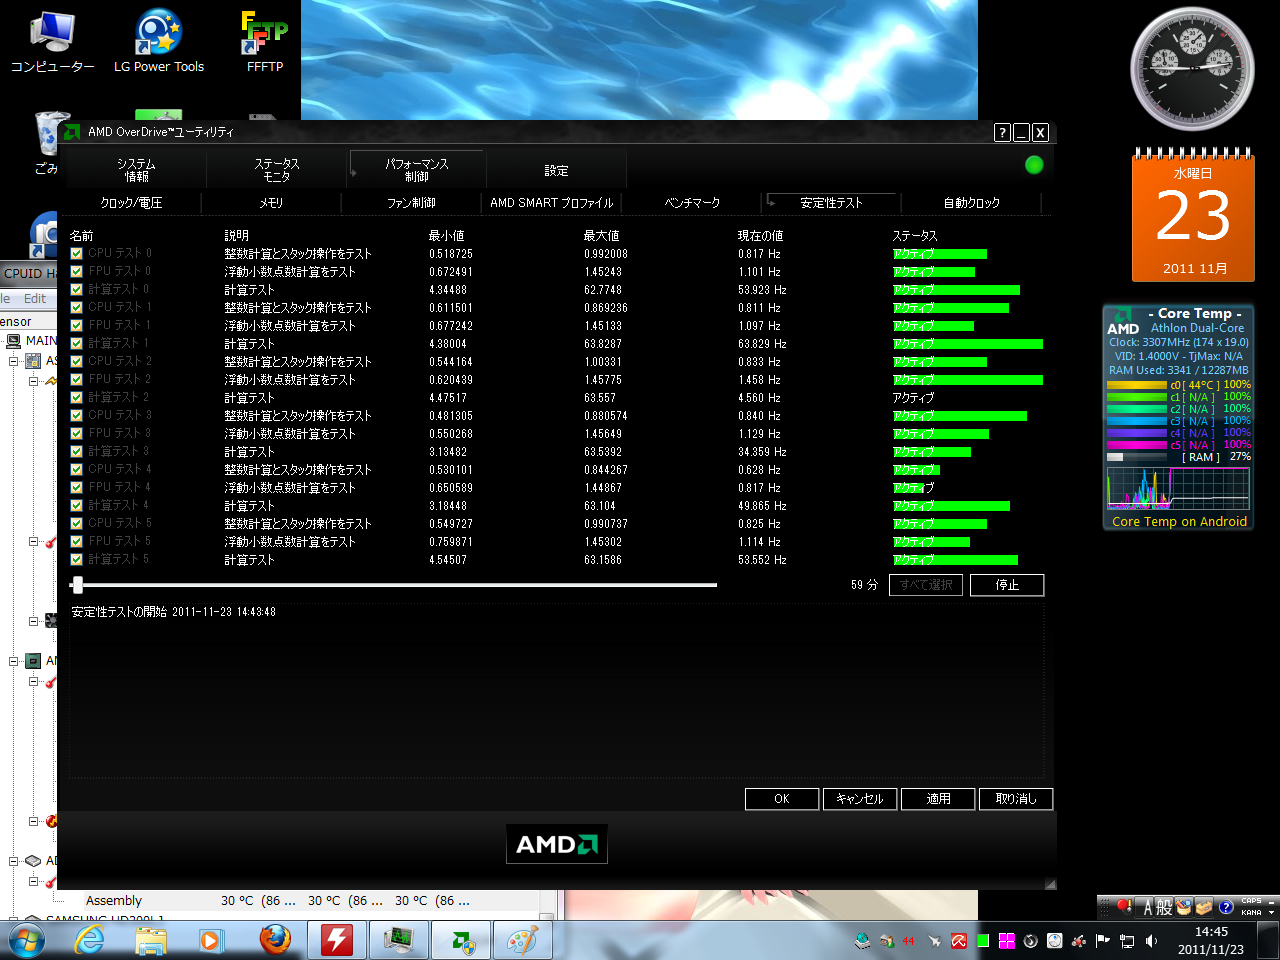Uncheck the 計算テスト 0 checkbox
The width and height of the screenshot is (1280, 960).
(76, 290)
